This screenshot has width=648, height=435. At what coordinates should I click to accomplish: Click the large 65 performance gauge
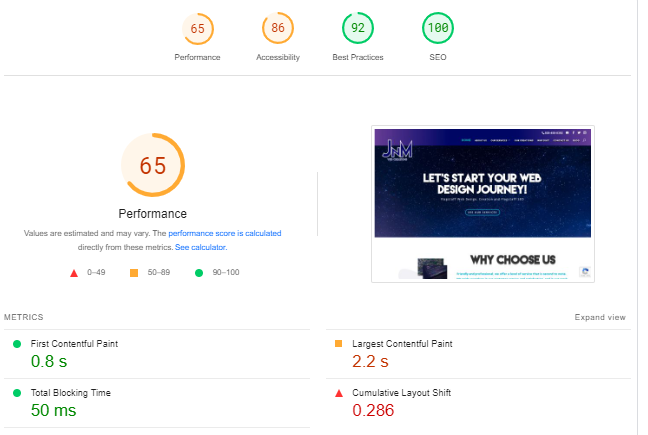click(152, 165)
